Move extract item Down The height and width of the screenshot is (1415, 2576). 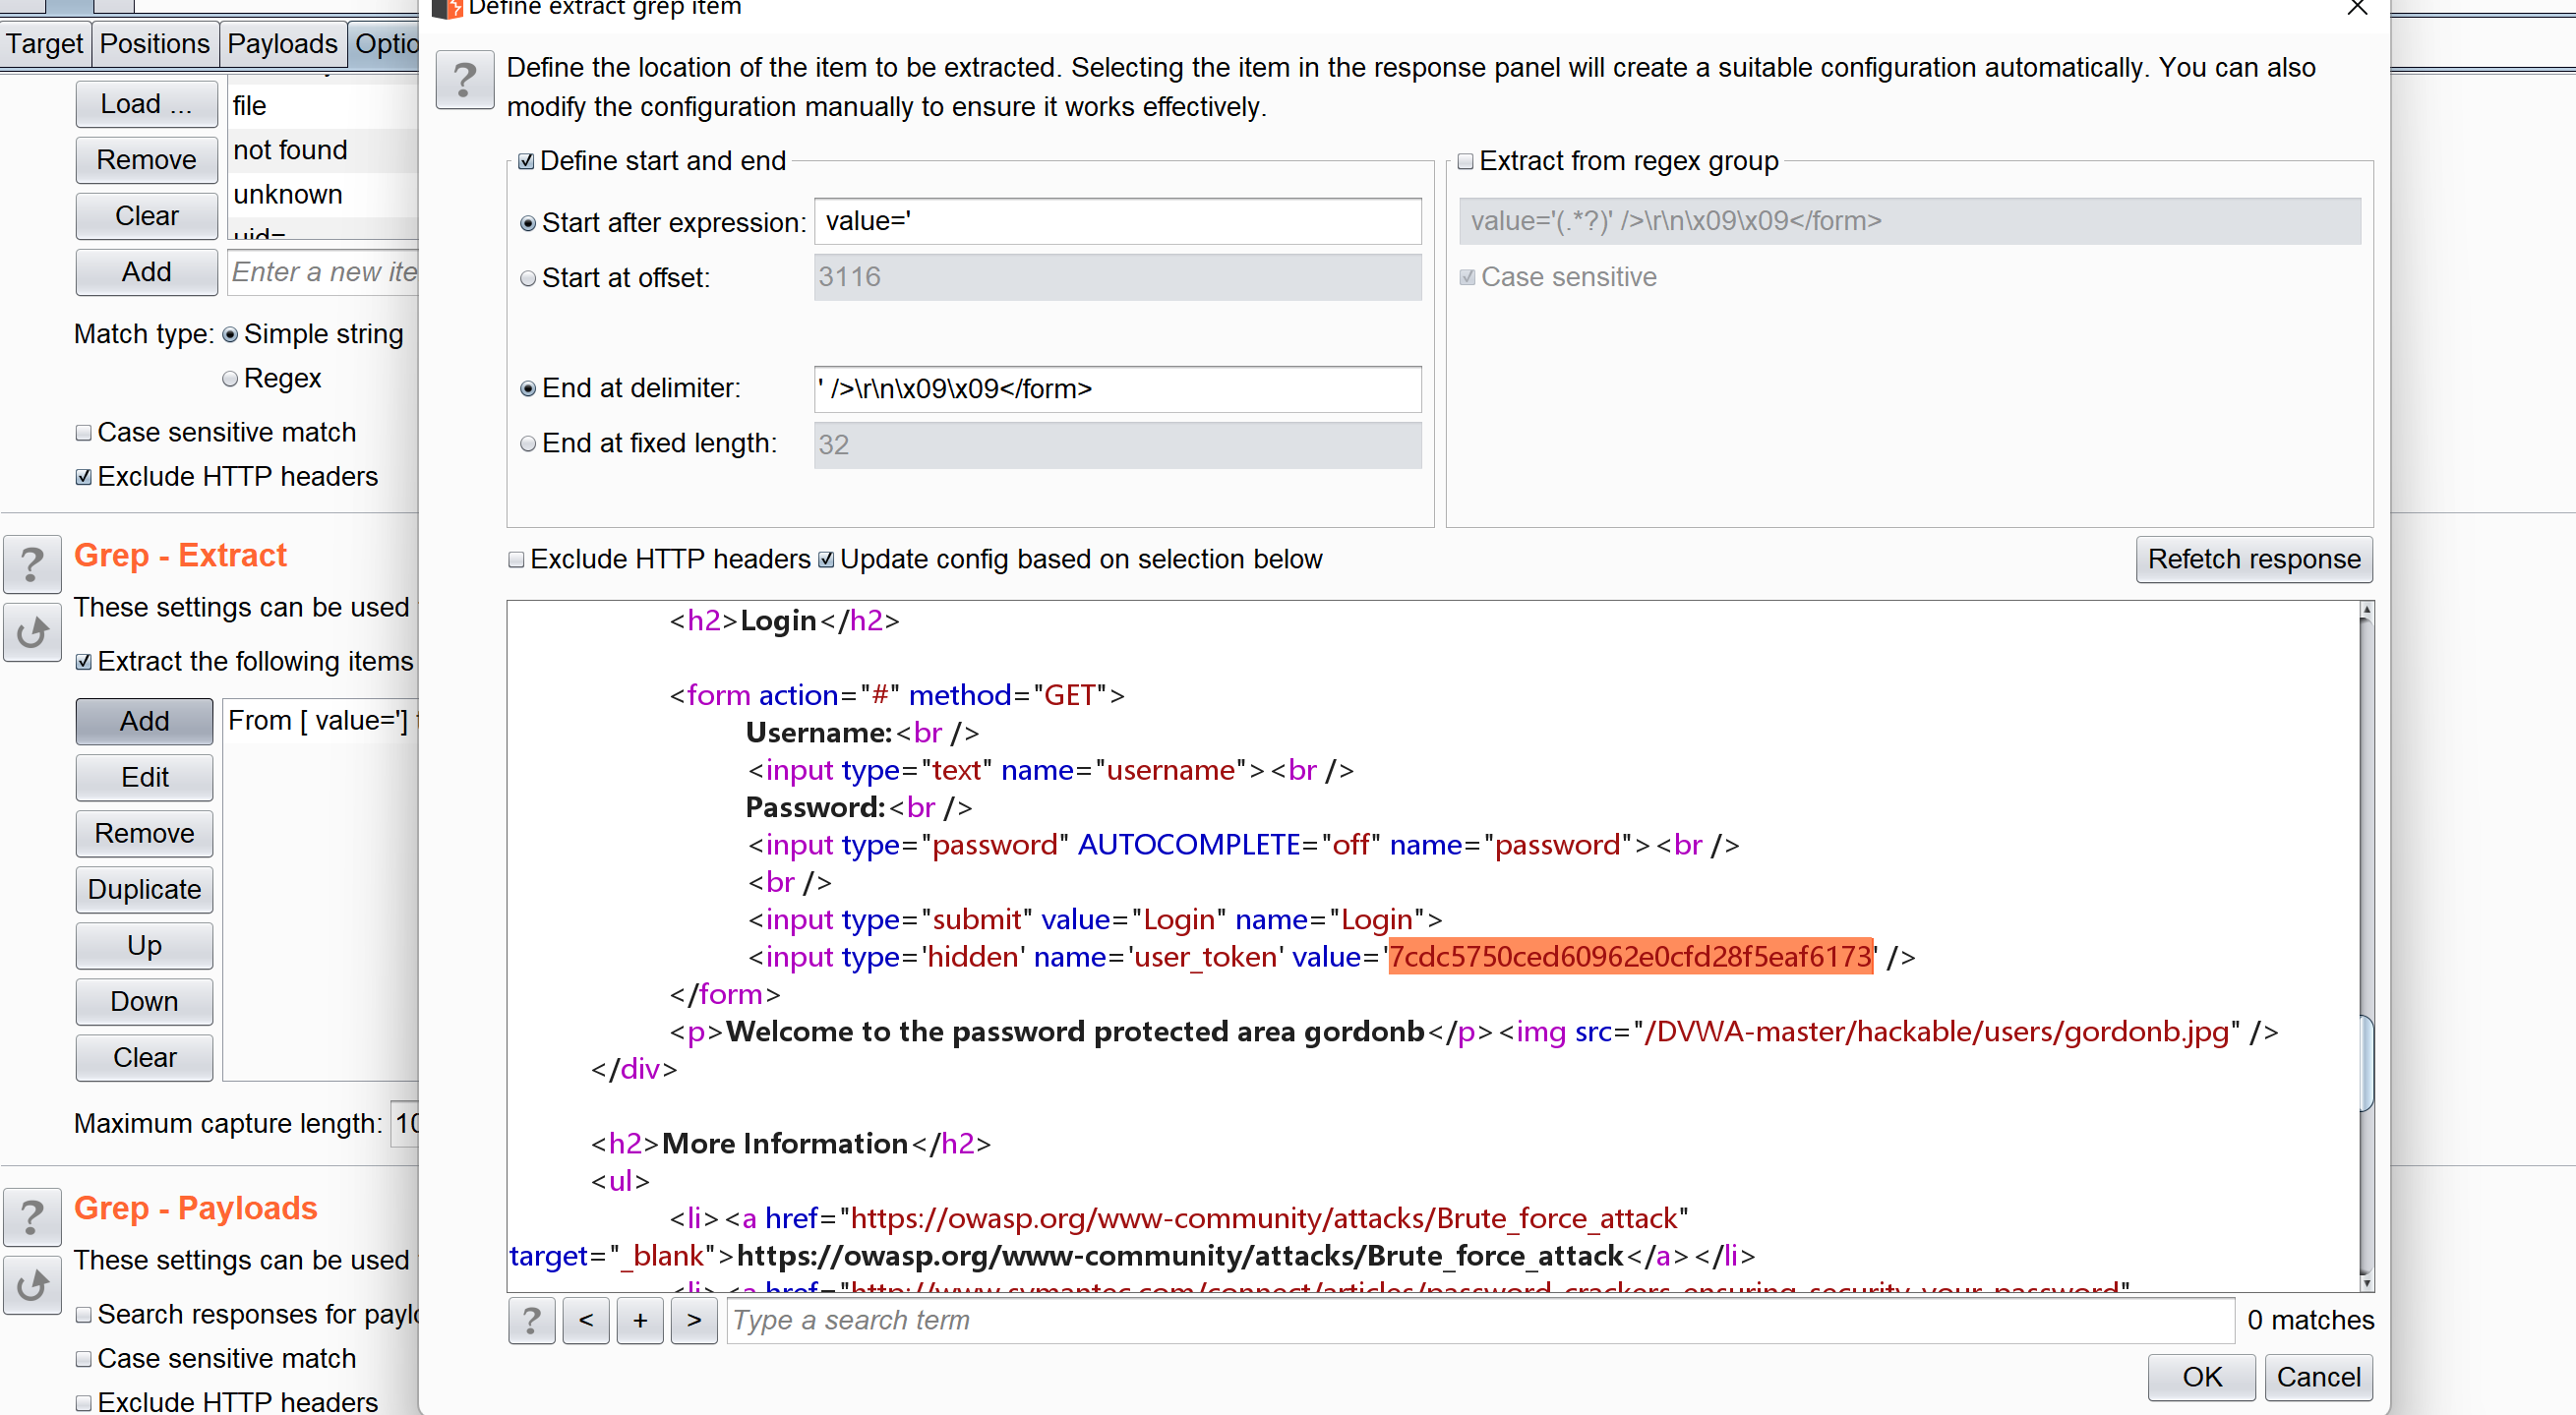point(144,1001)
